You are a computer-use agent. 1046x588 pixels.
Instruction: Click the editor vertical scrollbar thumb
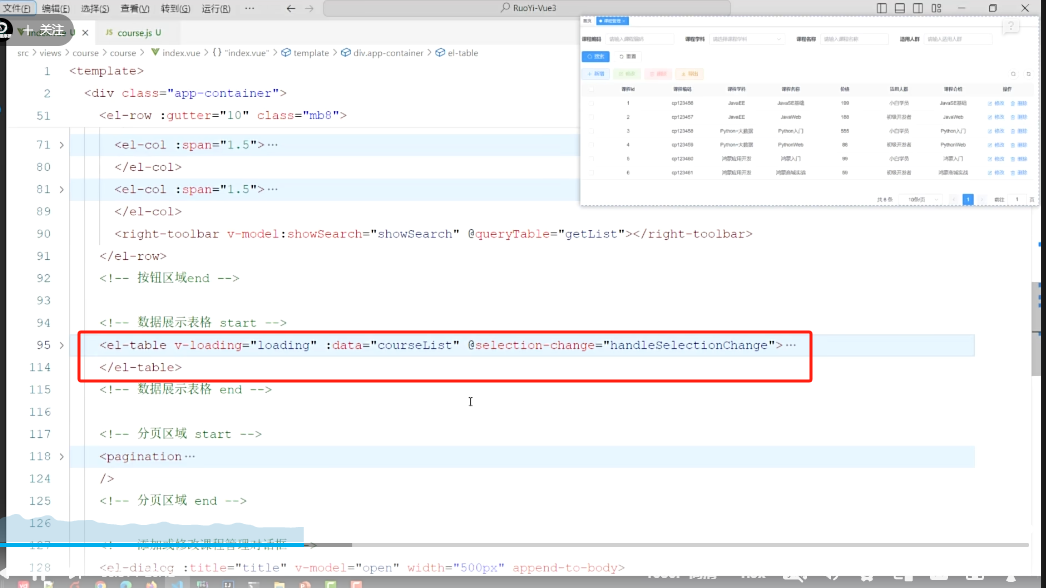pos(1035,329)
